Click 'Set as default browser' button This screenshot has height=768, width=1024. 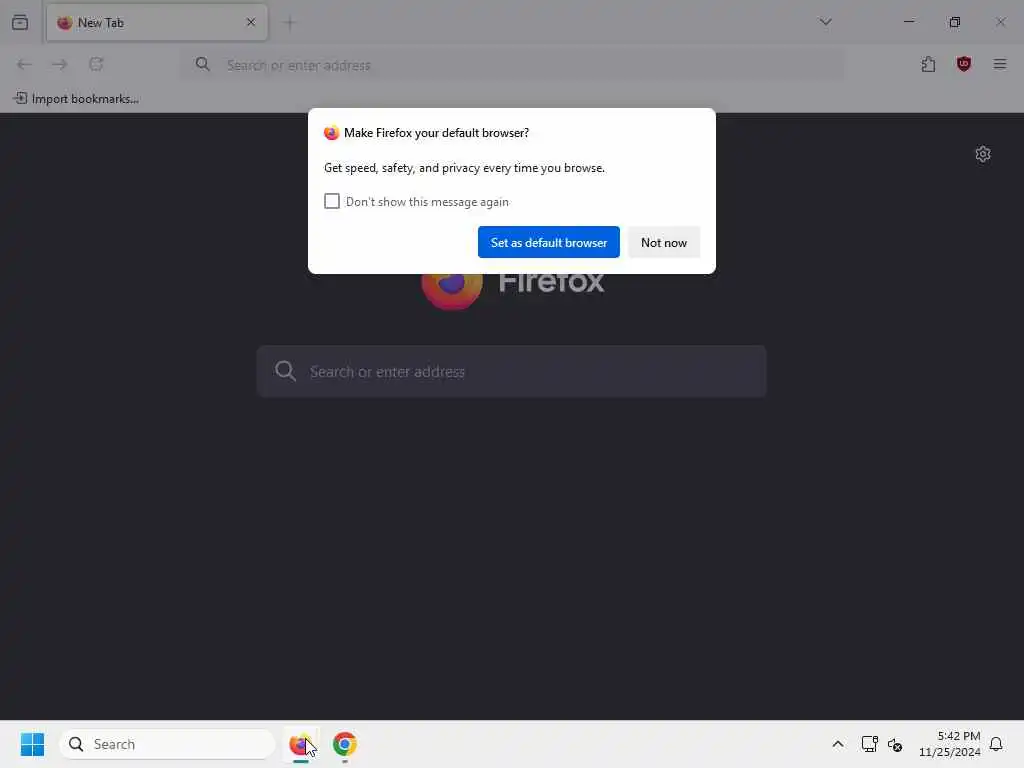point(549,242)
